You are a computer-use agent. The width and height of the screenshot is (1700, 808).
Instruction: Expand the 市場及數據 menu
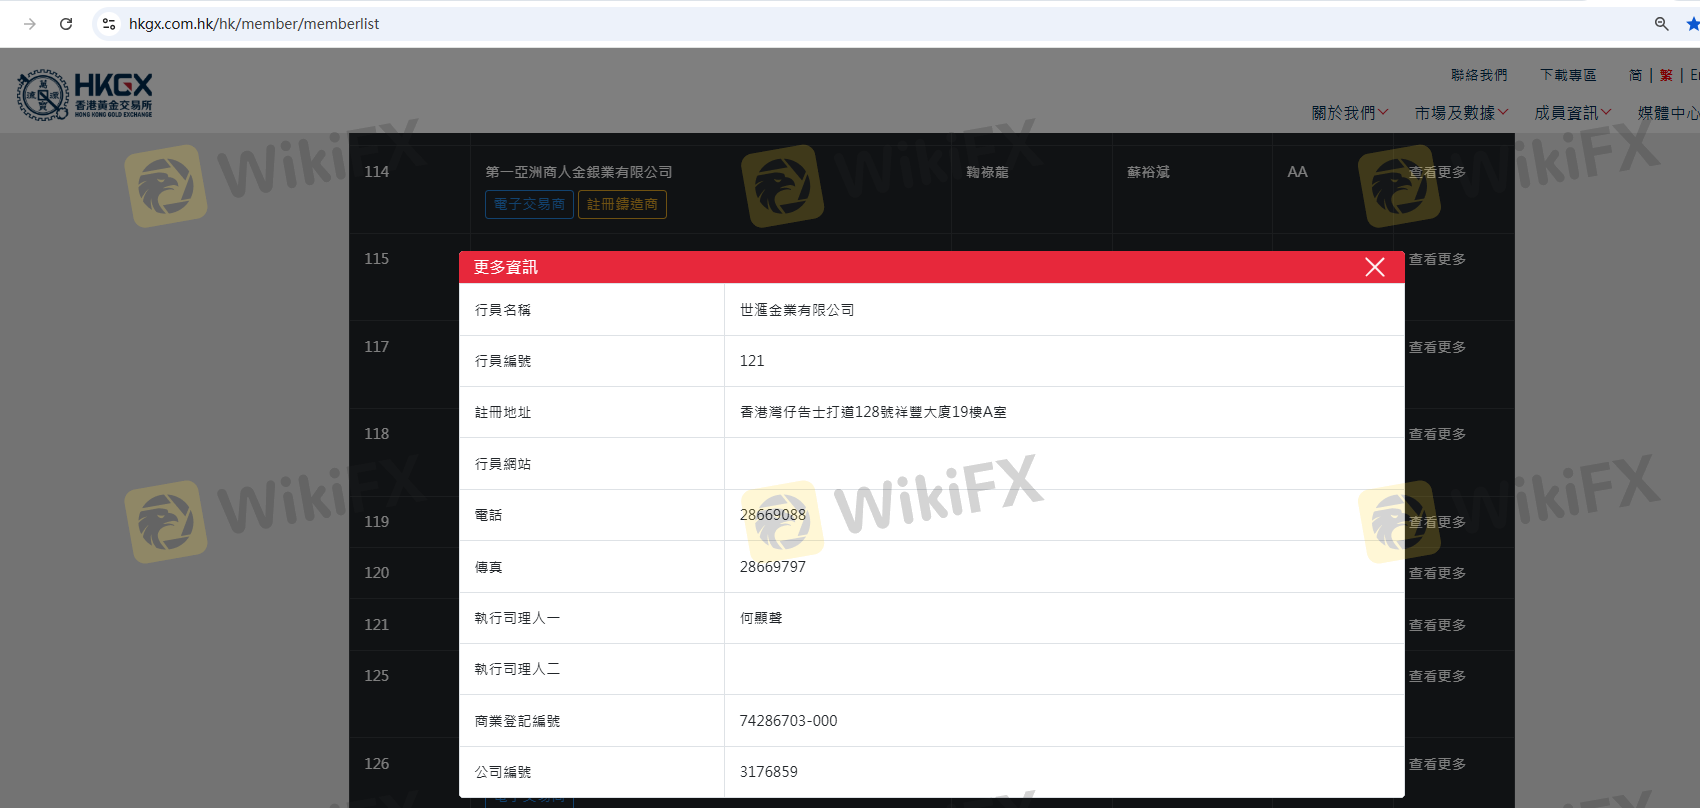[x=1461, y=113]
